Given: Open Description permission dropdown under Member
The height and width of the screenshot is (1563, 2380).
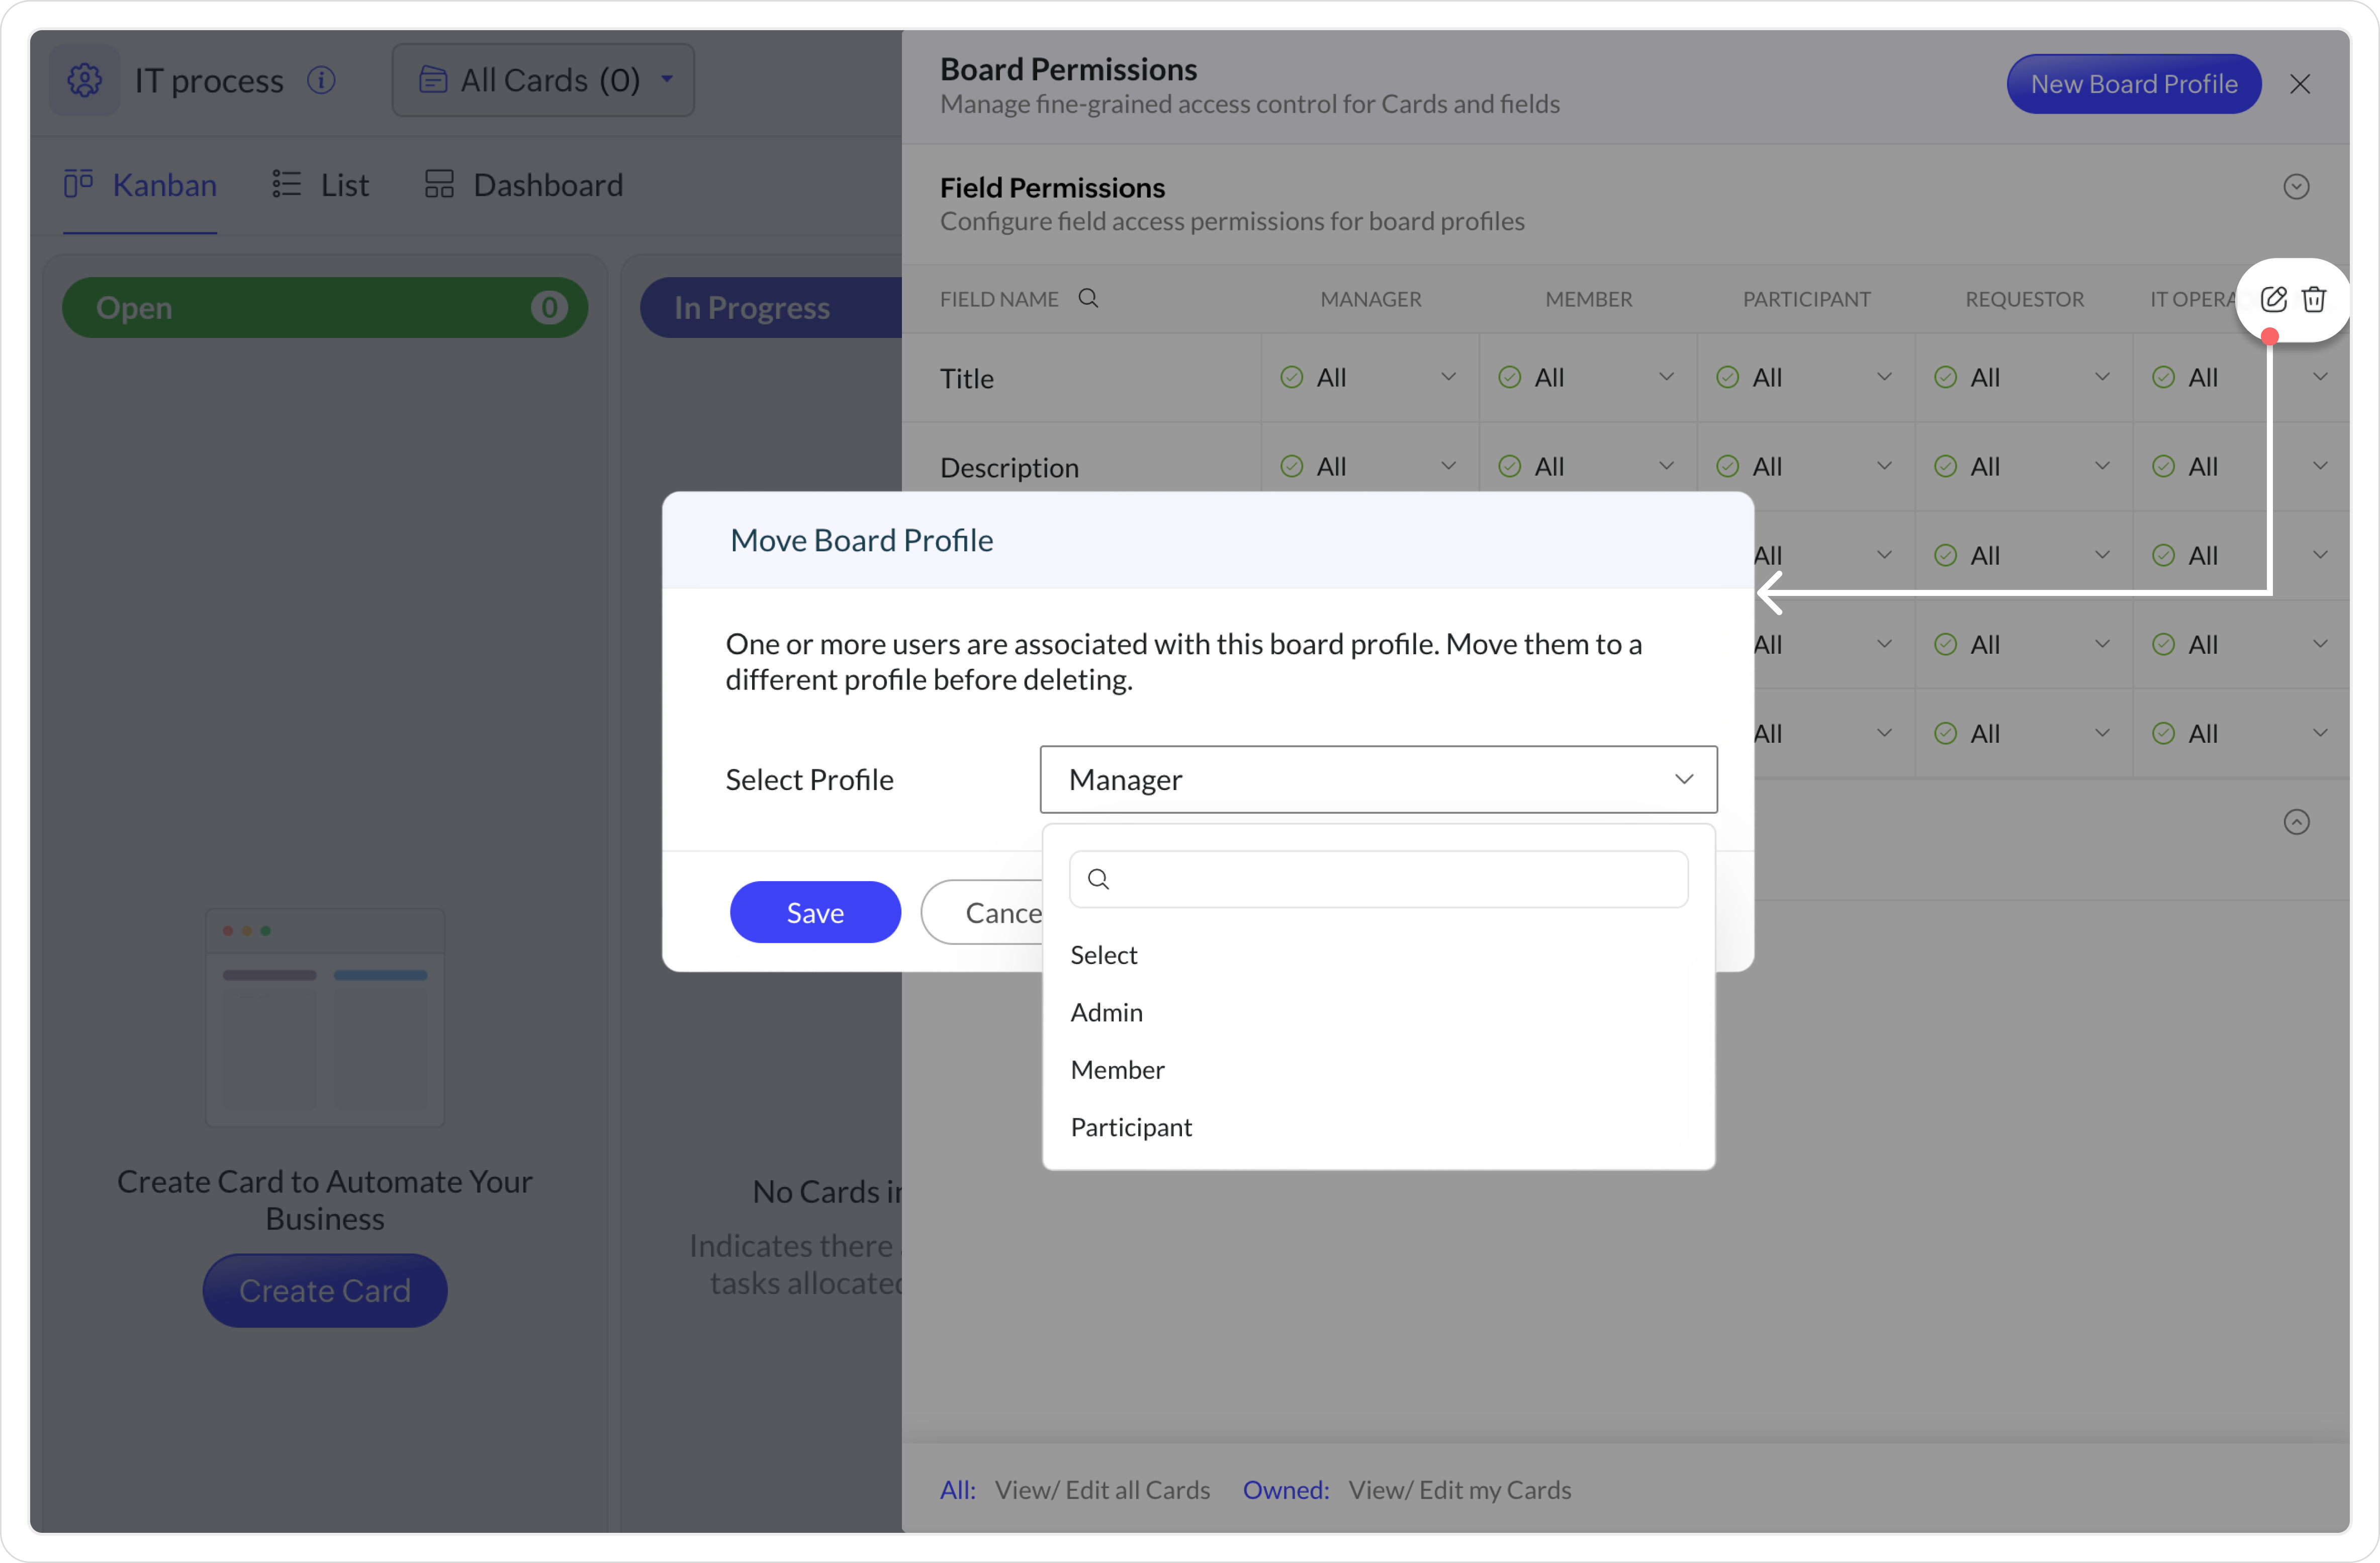Looking at the screenshot, I should (1587, 467).
